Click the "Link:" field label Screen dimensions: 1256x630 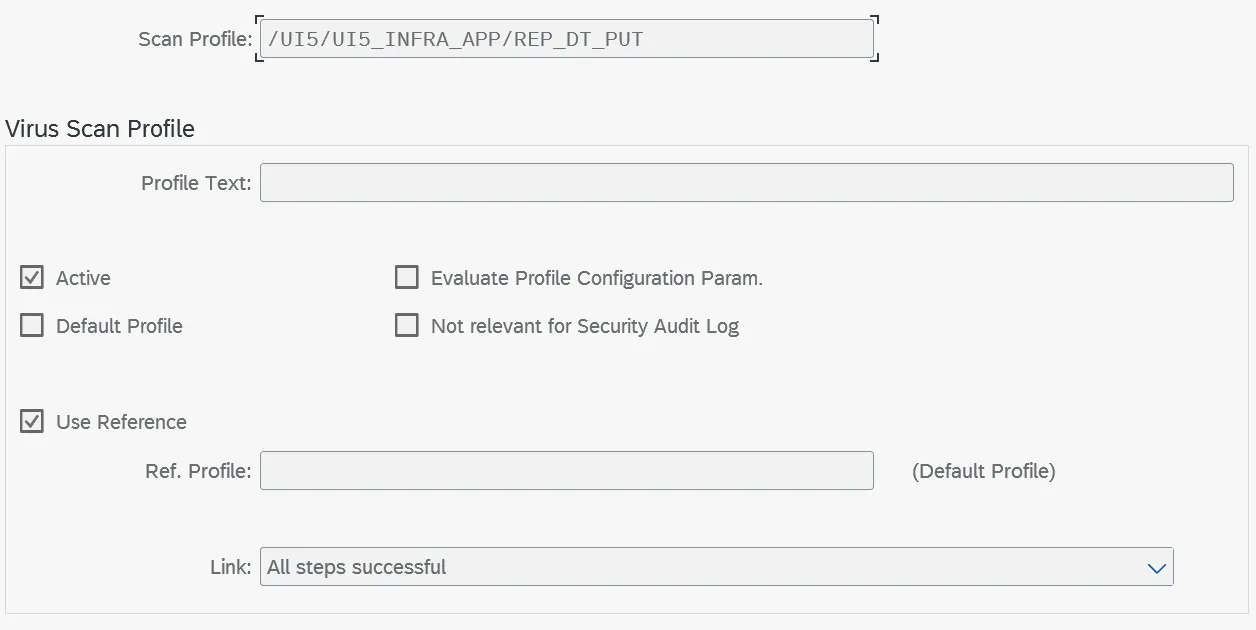(x=230, y=567)
